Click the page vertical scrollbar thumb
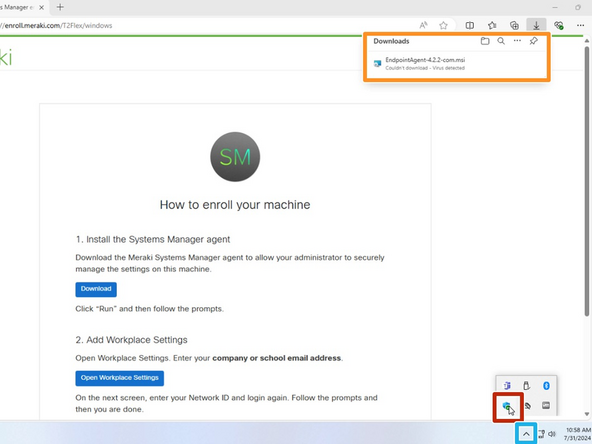 [587, 181]
